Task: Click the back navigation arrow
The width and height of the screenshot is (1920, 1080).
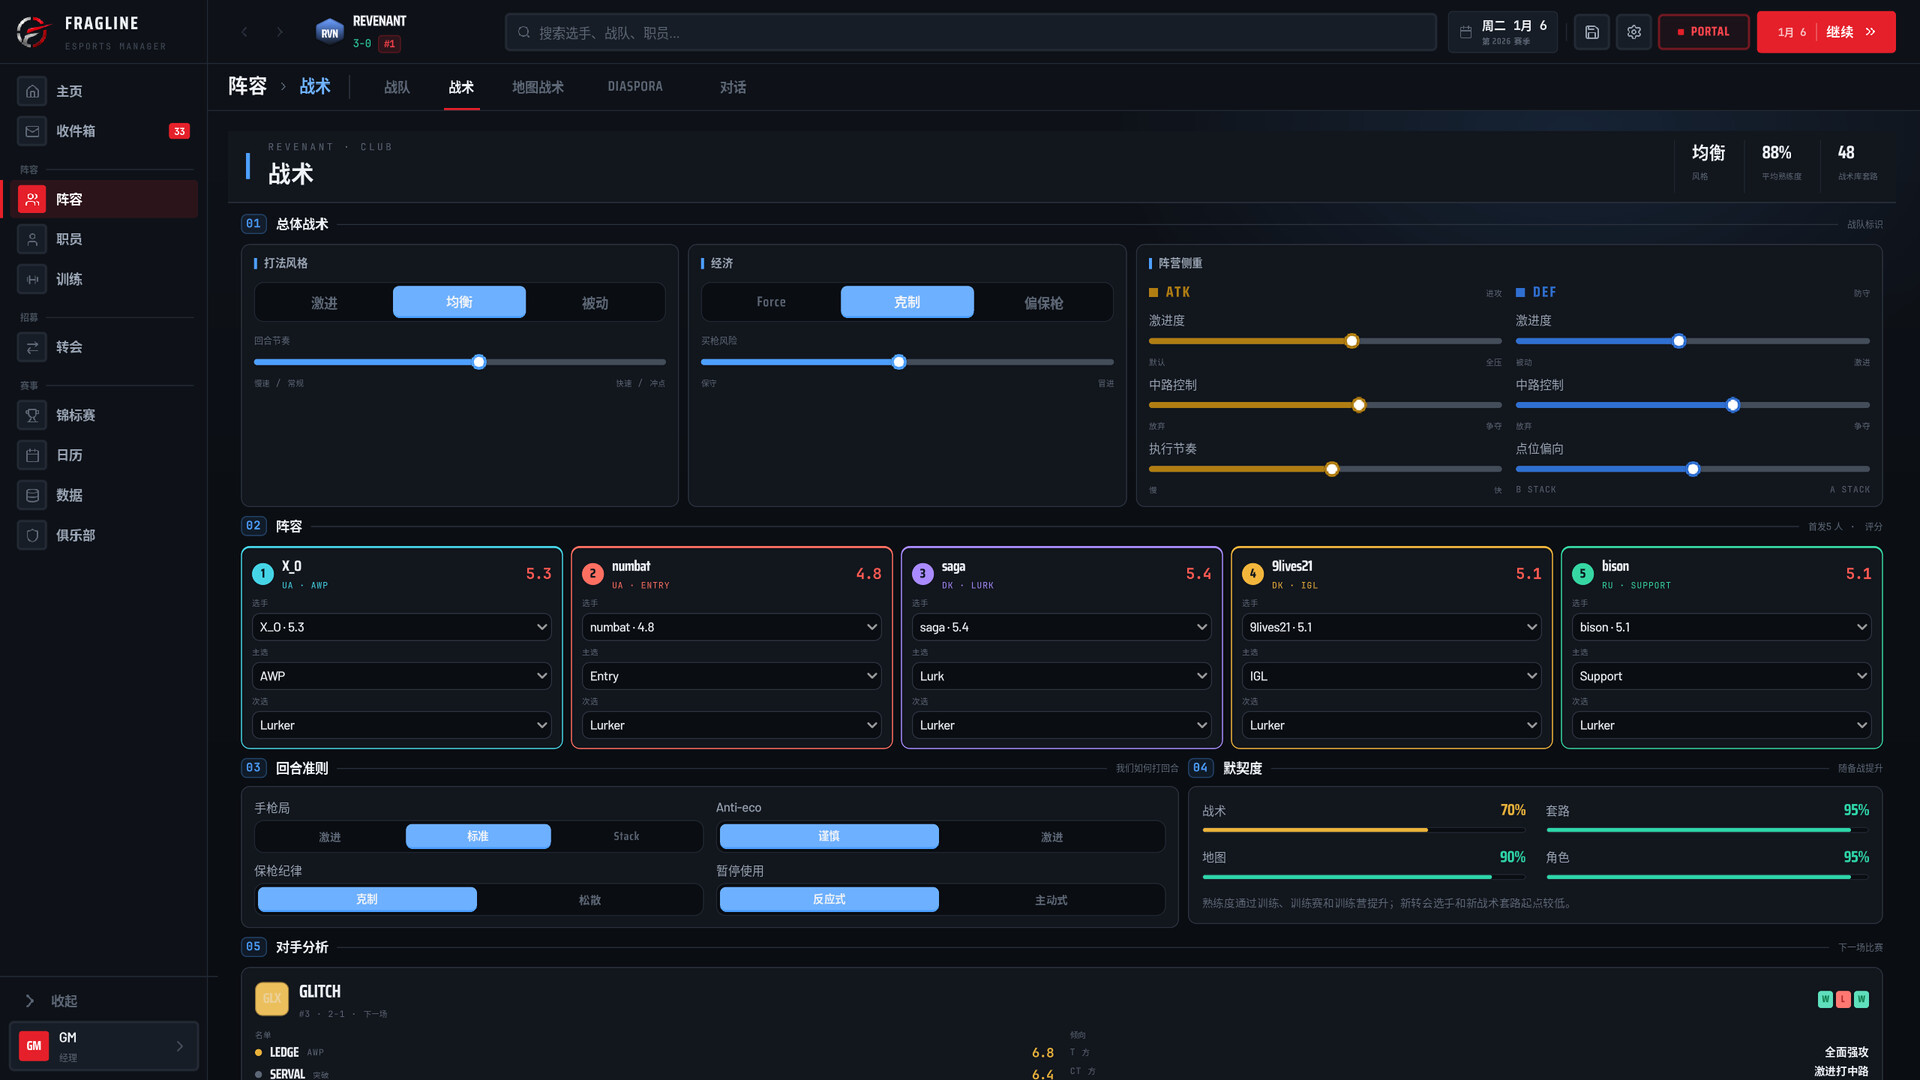Action: pyautogui.click(x=244, y=32)
